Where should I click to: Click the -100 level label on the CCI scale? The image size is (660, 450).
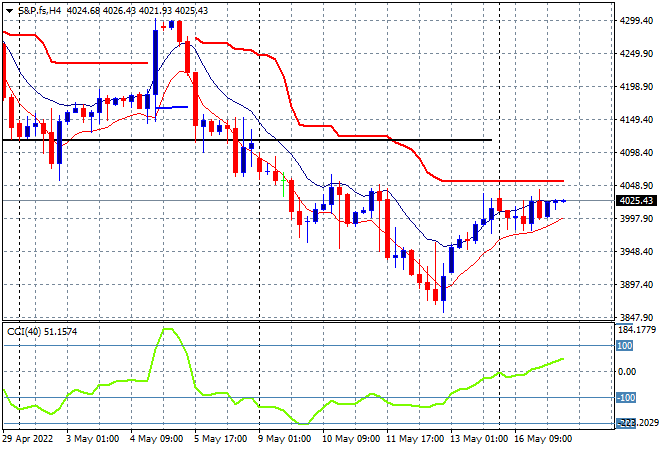pyautogui.click(x=625, y=397)
